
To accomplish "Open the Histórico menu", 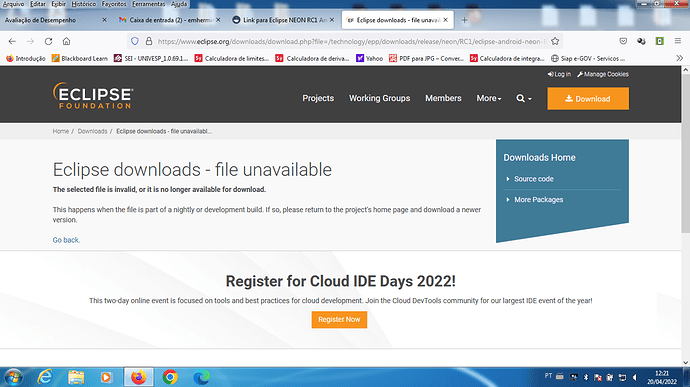I will [84, 4].
